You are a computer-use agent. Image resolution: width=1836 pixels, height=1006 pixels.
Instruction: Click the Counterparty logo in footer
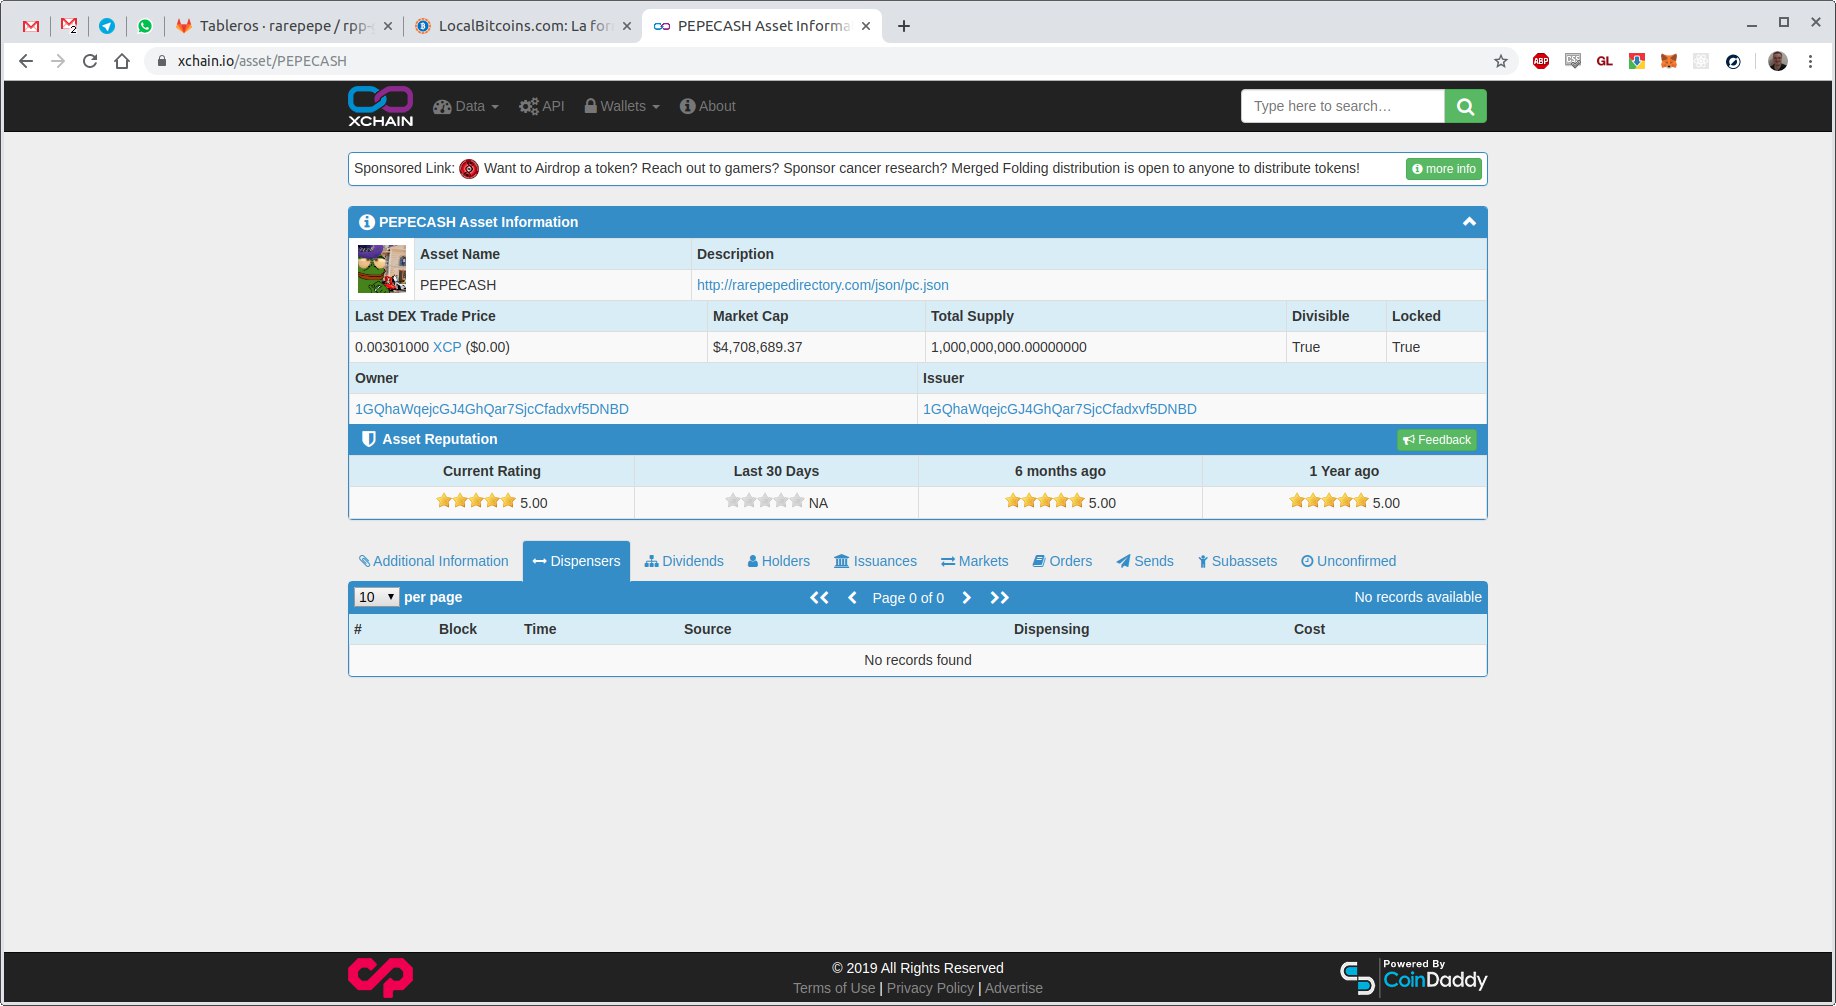(x=380, y=977)
